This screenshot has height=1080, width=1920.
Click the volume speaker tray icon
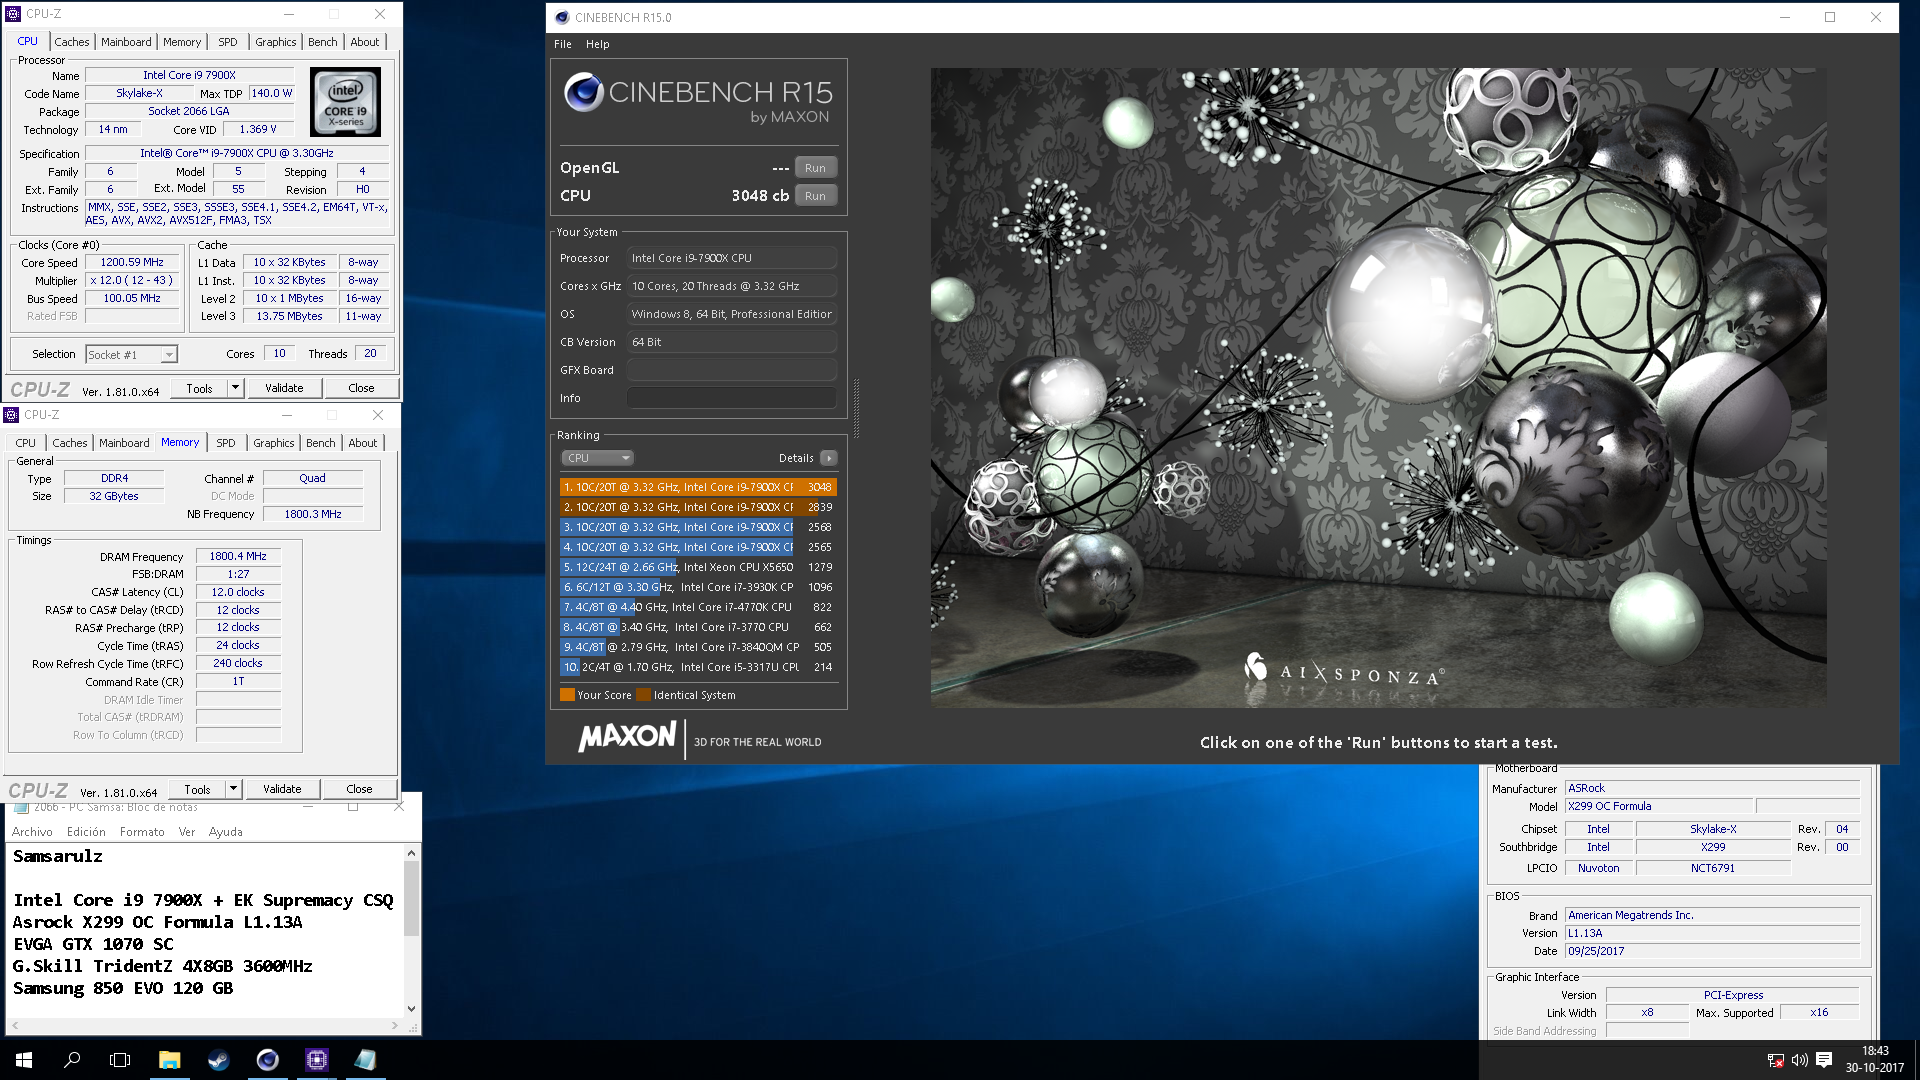tap(1799, 1060)
